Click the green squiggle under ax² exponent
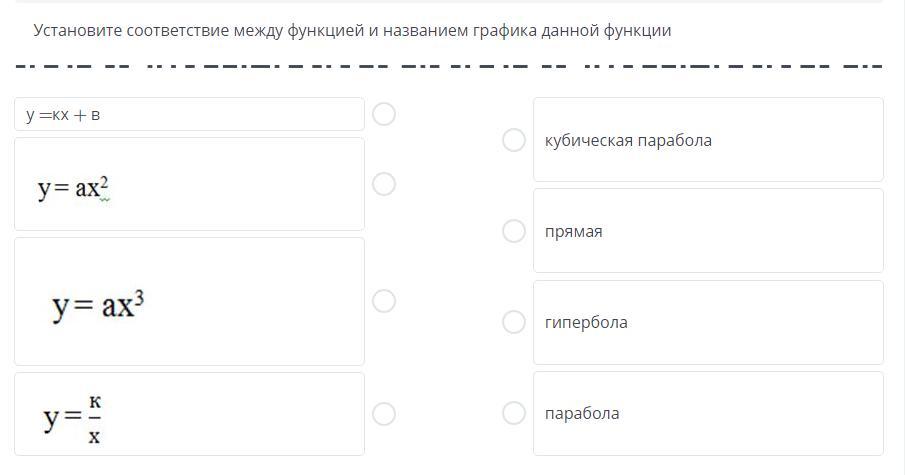This screenshot has width=905, height=475. click(104, 199)
